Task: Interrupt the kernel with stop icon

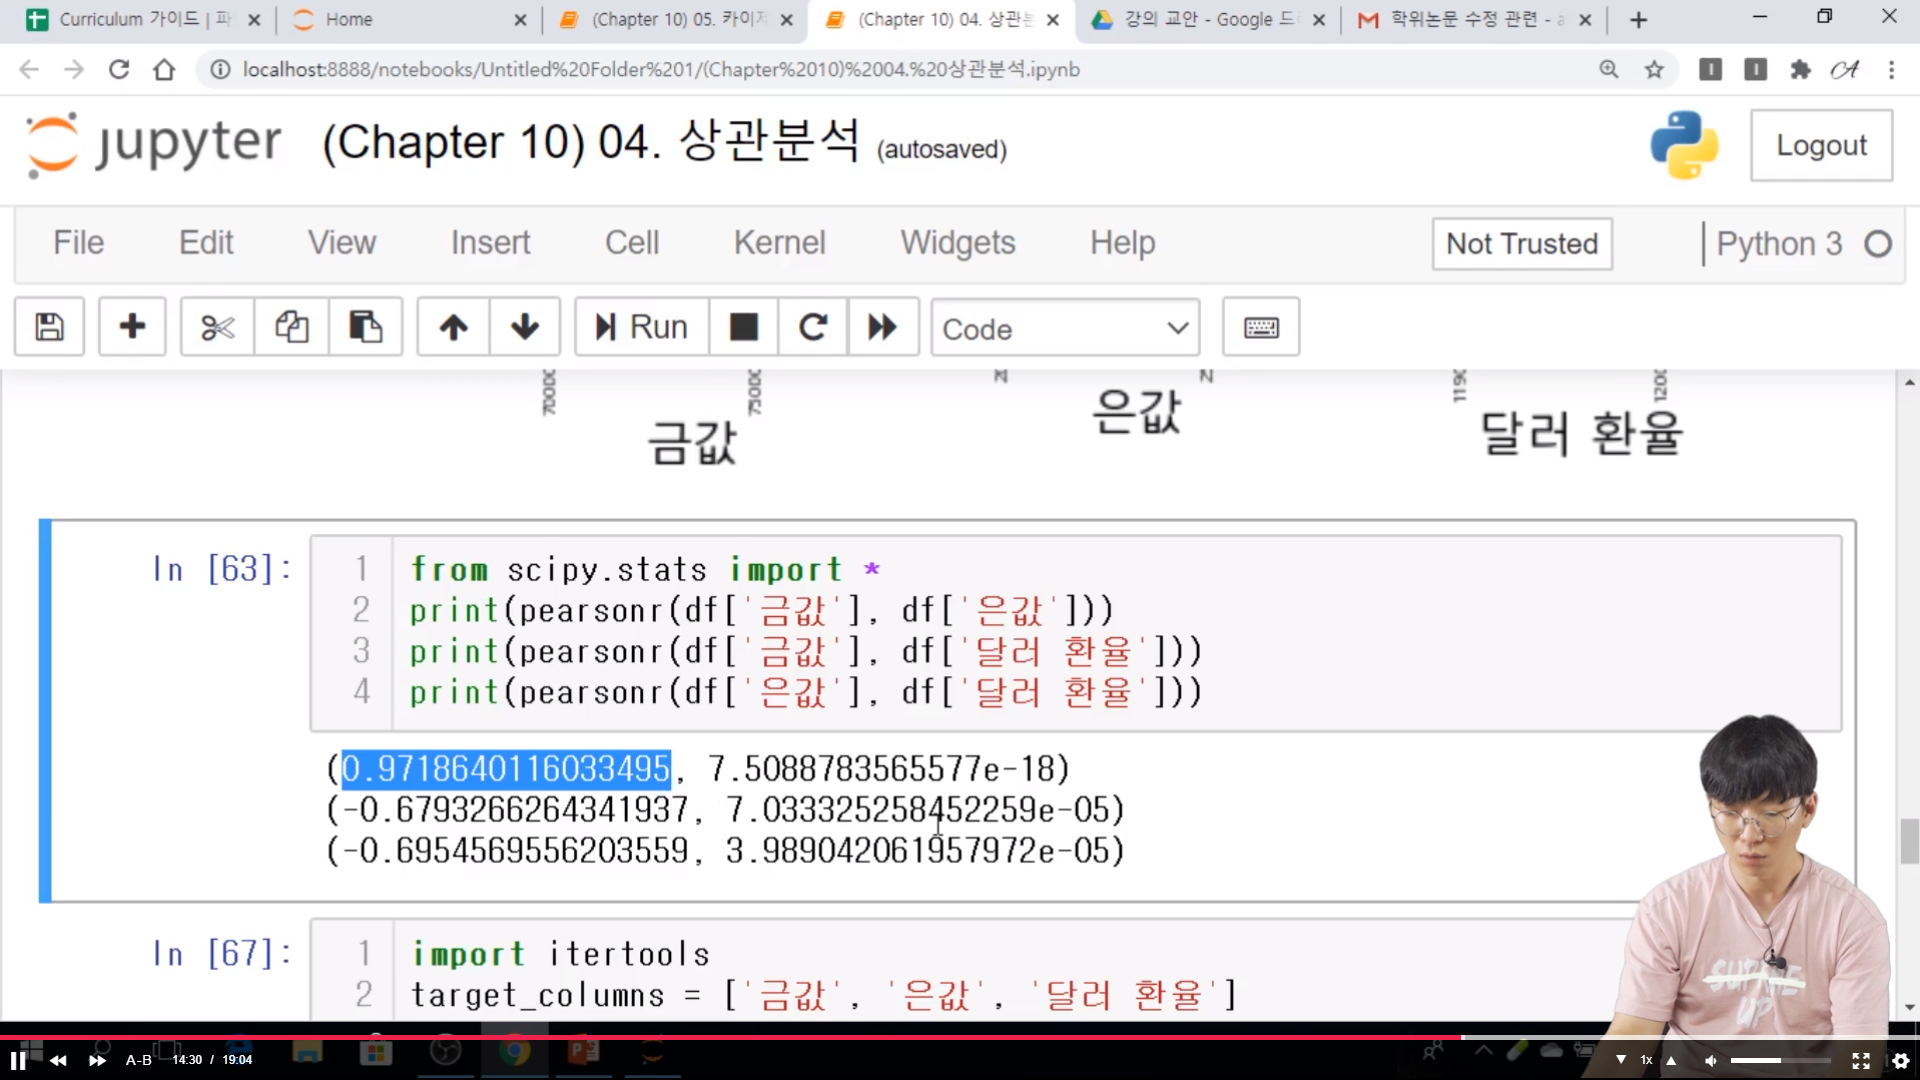Action: 744,327
